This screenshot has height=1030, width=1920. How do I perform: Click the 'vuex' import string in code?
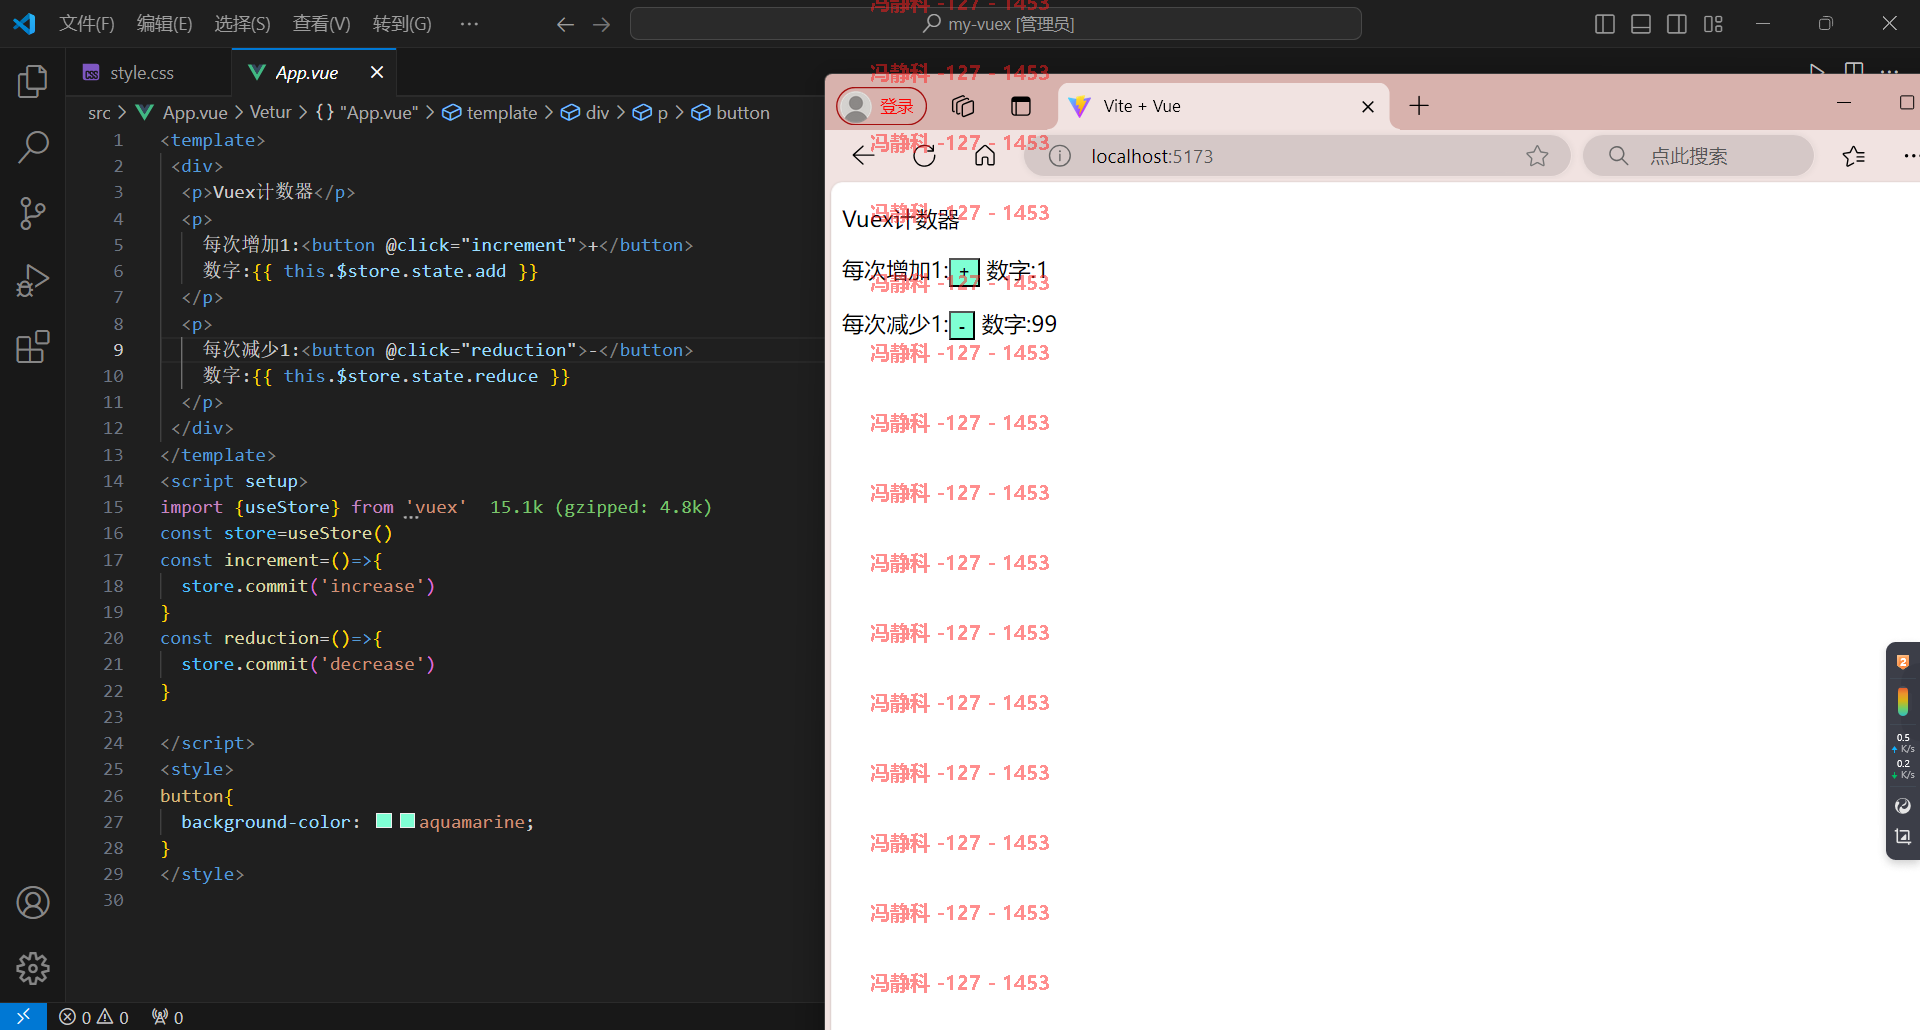(x=435, y=507)
